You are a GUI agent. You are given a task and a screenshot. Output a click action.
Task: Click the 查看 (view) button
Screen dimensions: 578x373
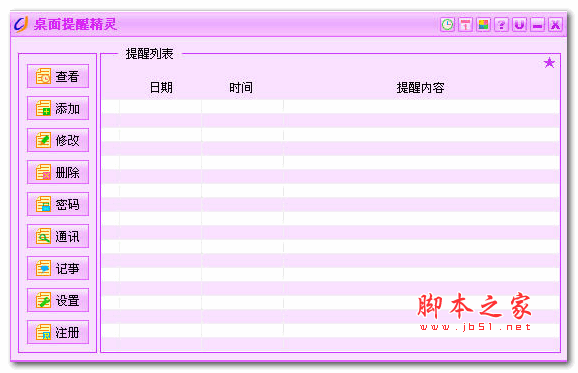point(58,76)
